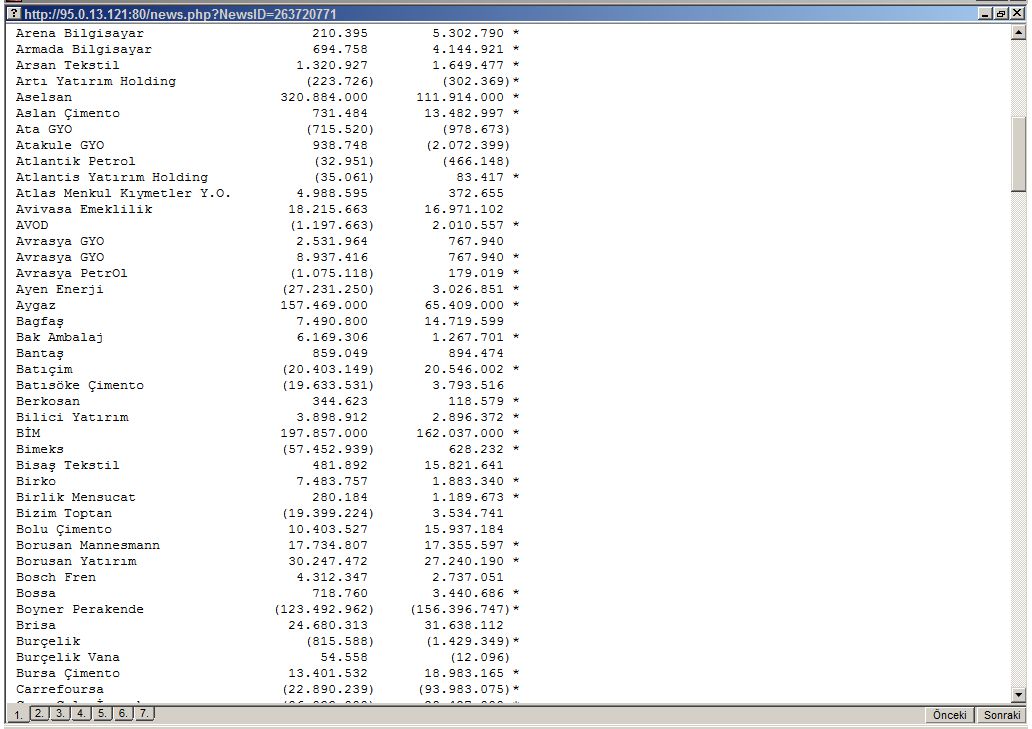The image size is (1032, 729).
Task: Select the Birlik Mensucat entry
Action: [x=76, y=497]
